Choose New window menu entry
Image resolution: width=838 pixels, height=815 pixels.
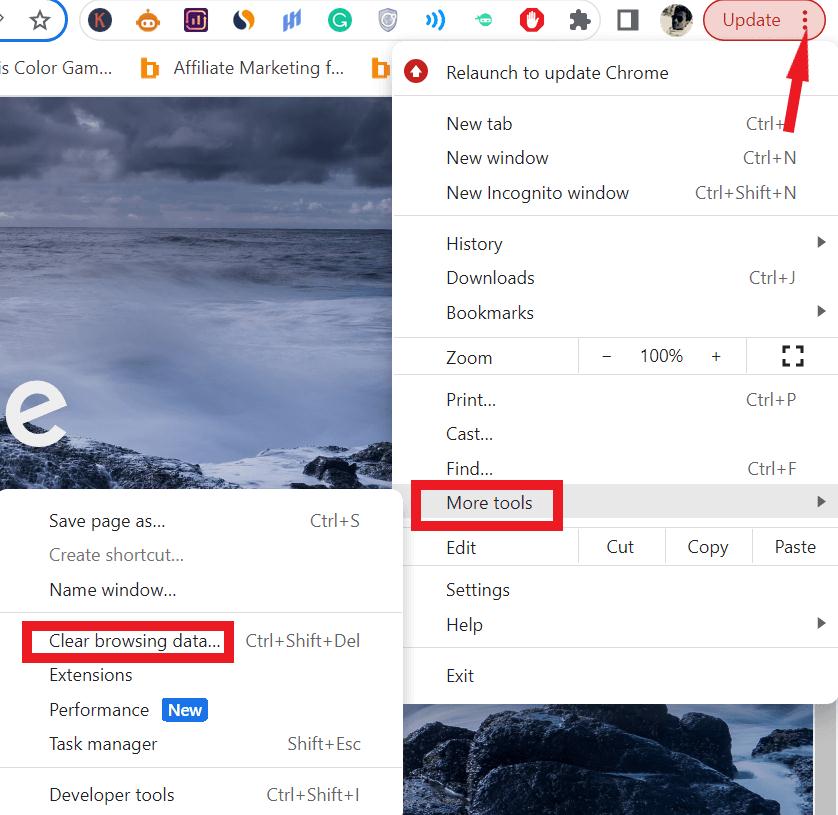615,158
